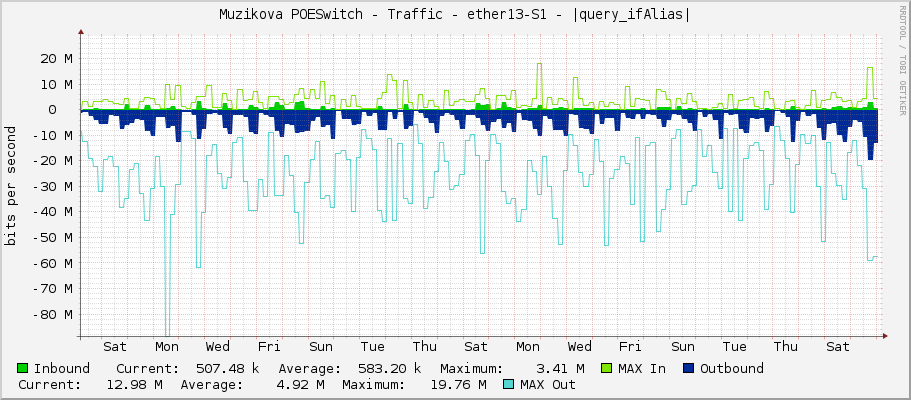The height and width of the screenshot is (400, 911).
Task: Click the 'MAX In' legend label
Action: [x=642, y=369]
